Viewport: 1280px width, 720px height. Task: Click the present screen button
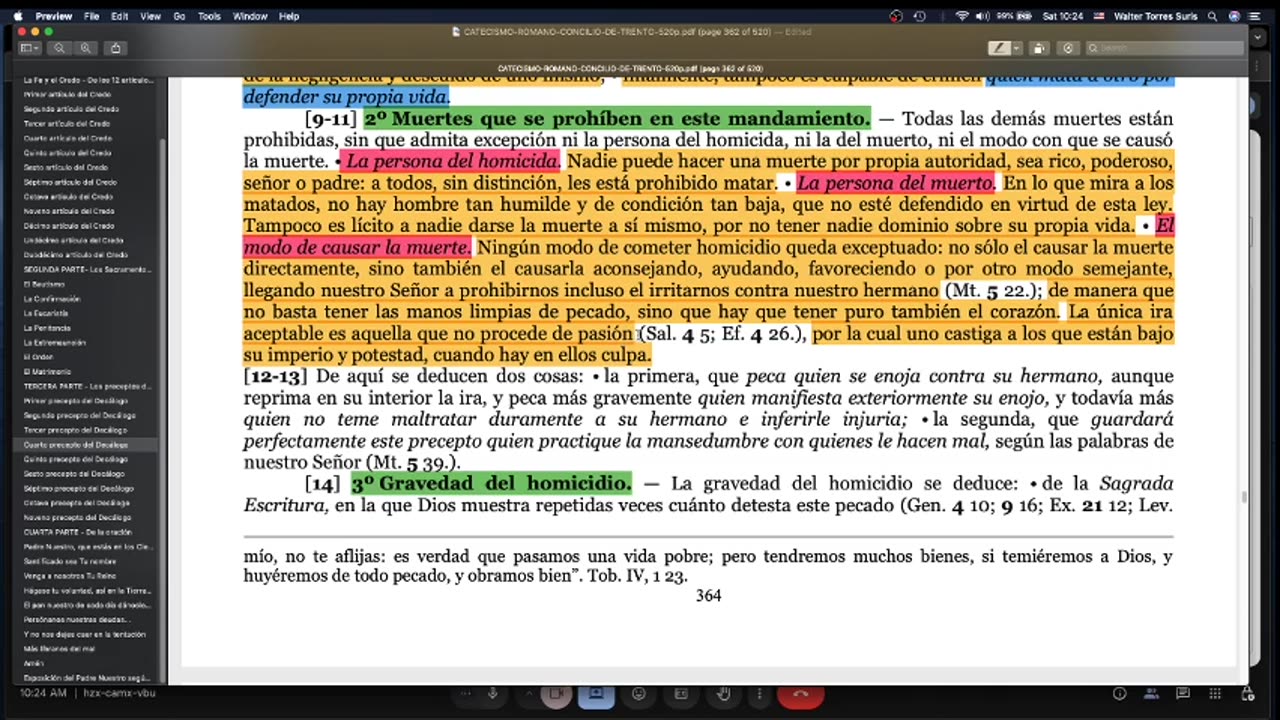click(x=596, y=694)
